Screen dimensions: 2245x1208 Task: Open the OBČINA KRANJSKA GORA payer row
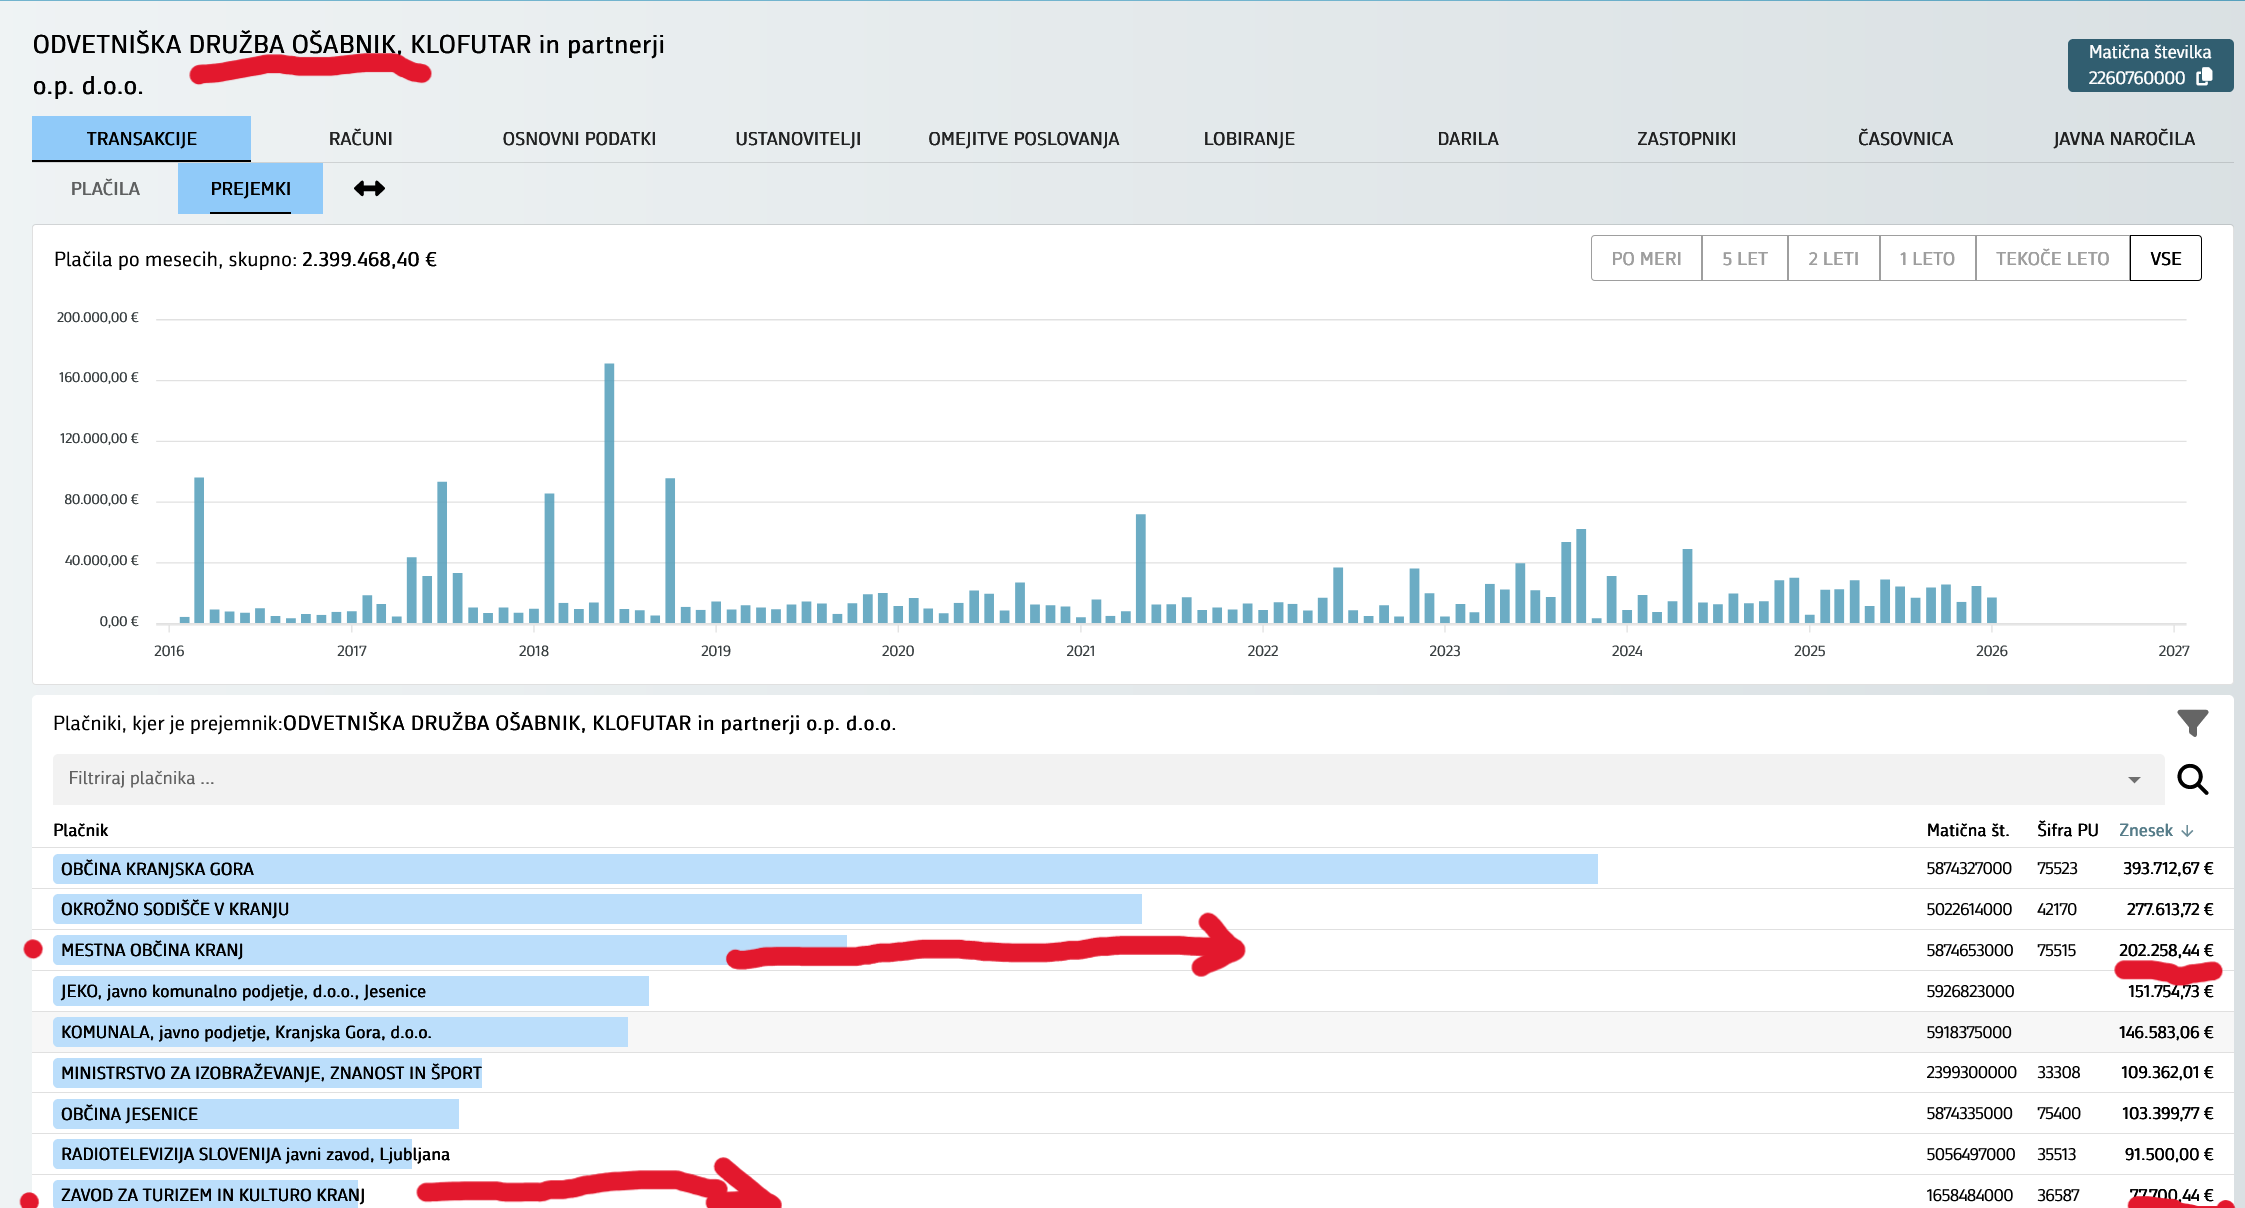[157, 869]
